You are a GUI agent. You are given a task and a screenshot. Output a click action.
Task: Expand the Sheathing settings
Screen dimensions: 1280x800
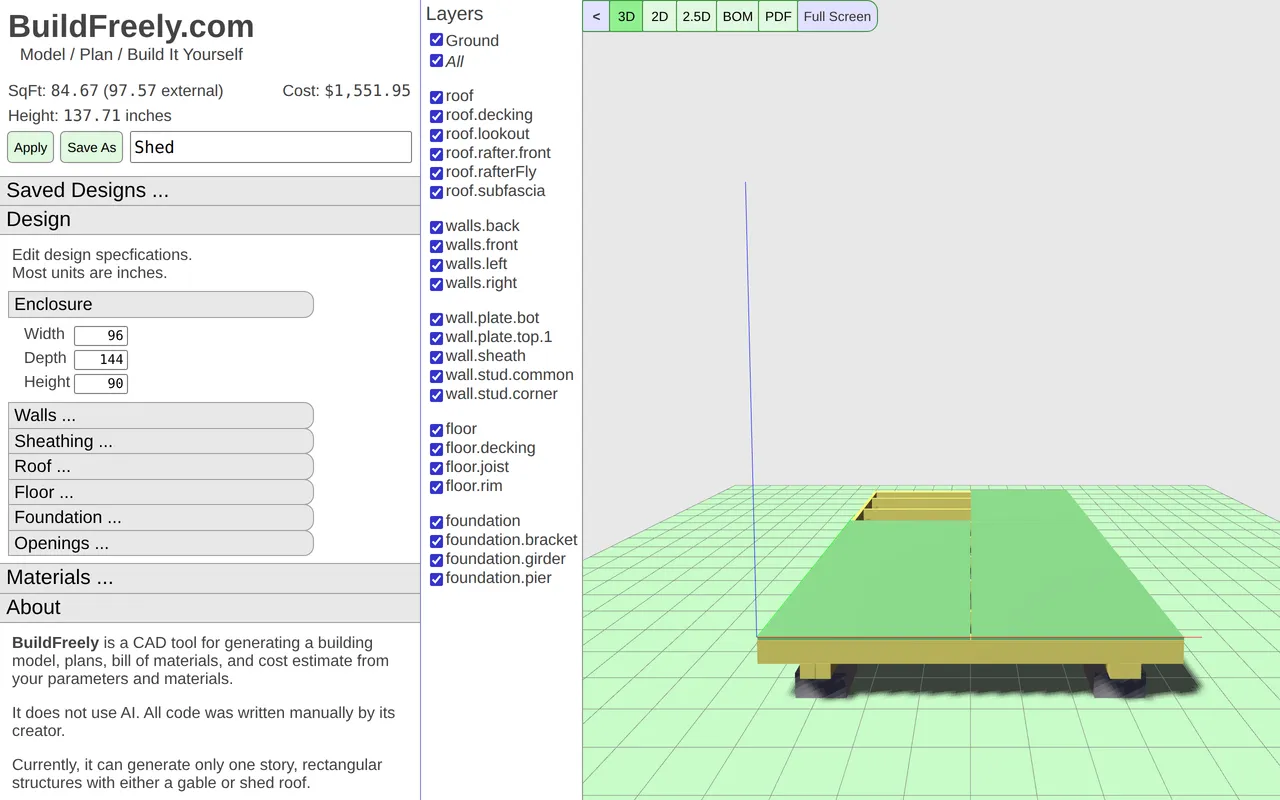click(x=161, y=441)
